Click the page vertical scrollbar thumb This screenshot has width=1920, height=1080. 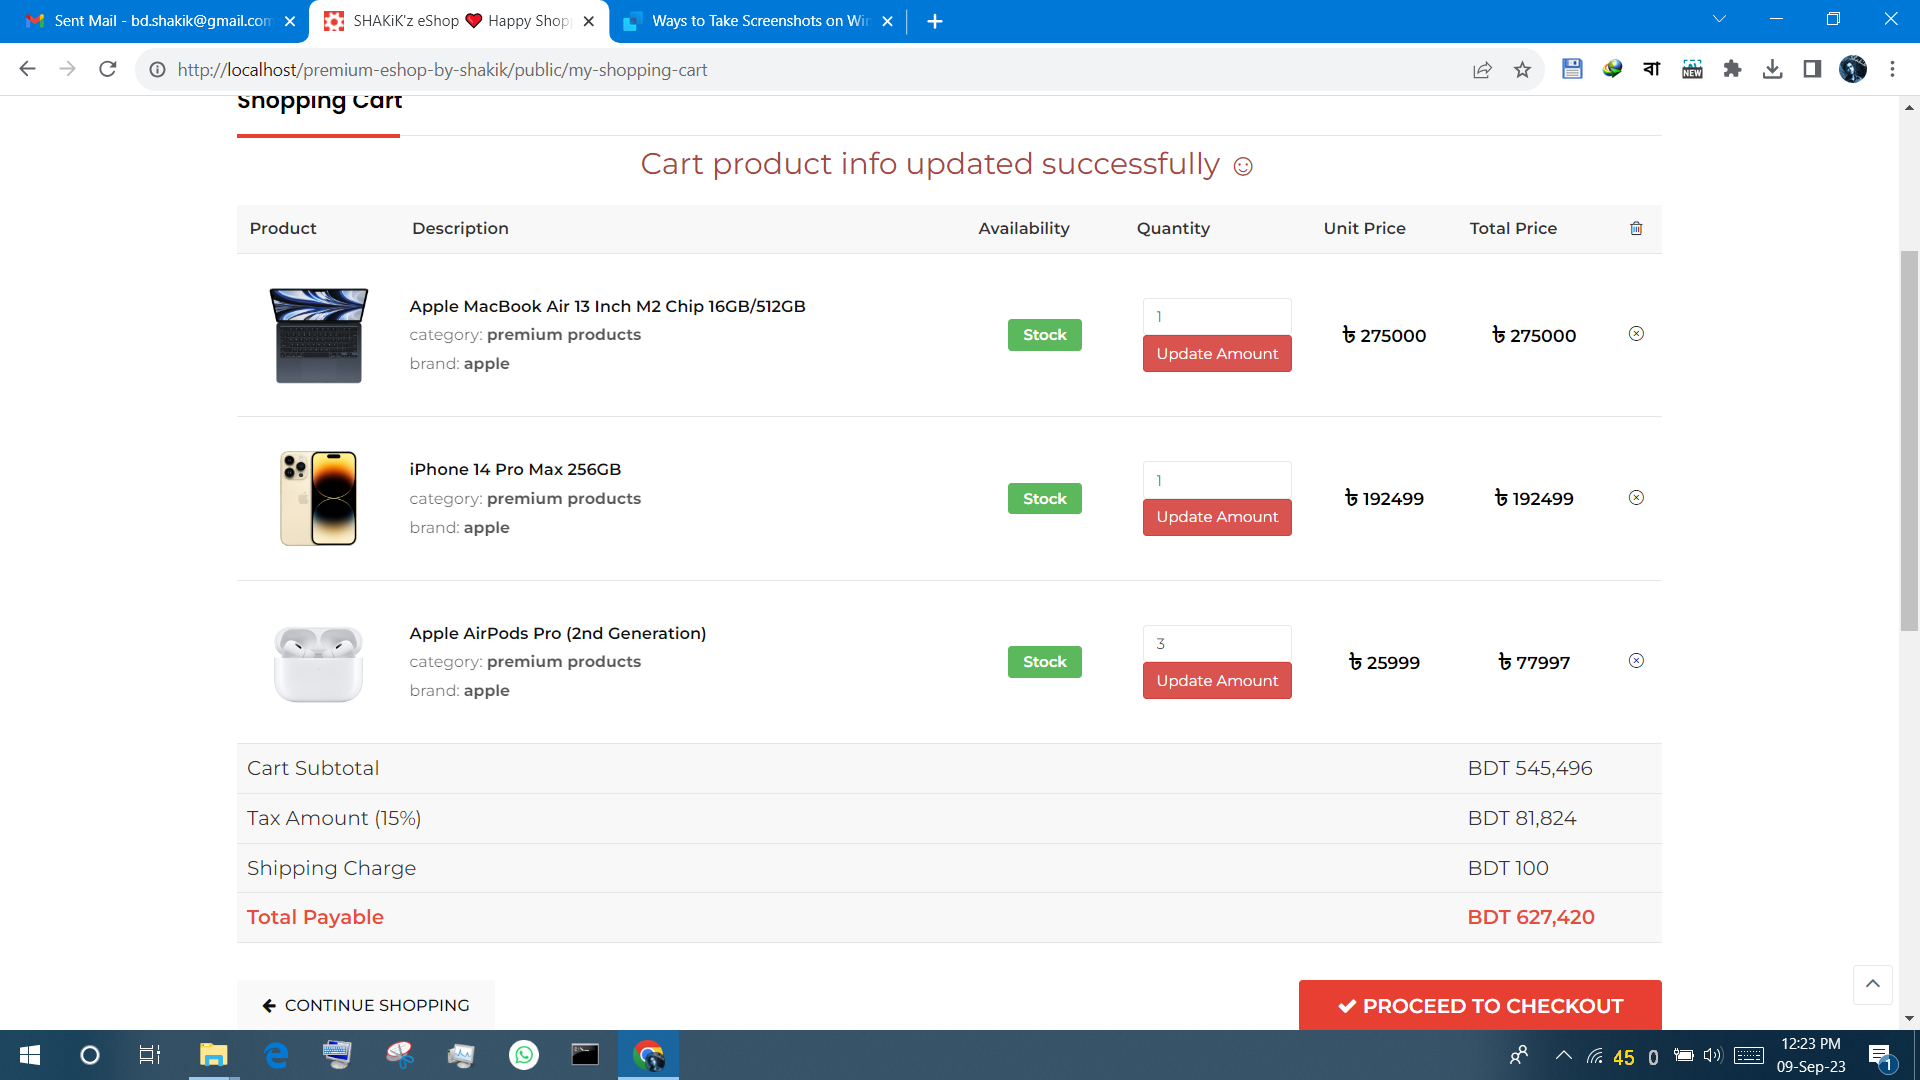click(x=1909, y=440)
